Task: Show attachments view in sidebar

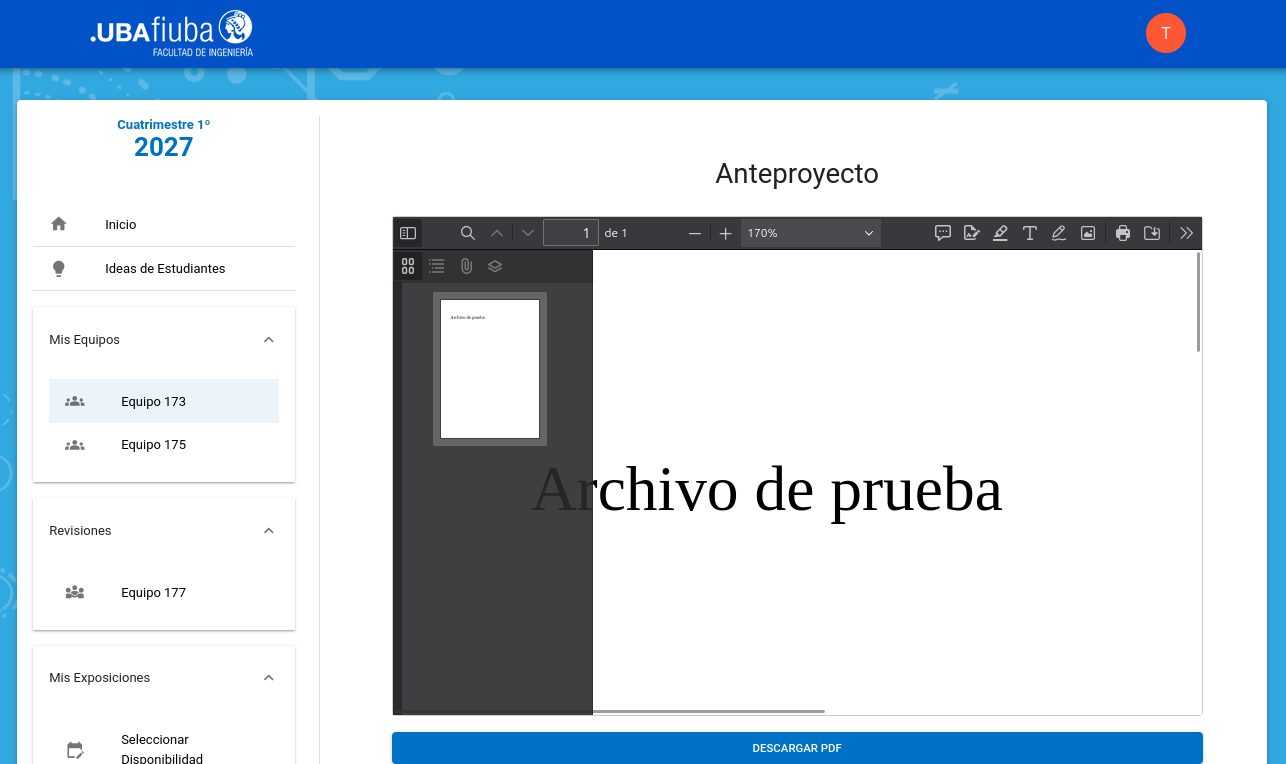Action: coord(466,266)
